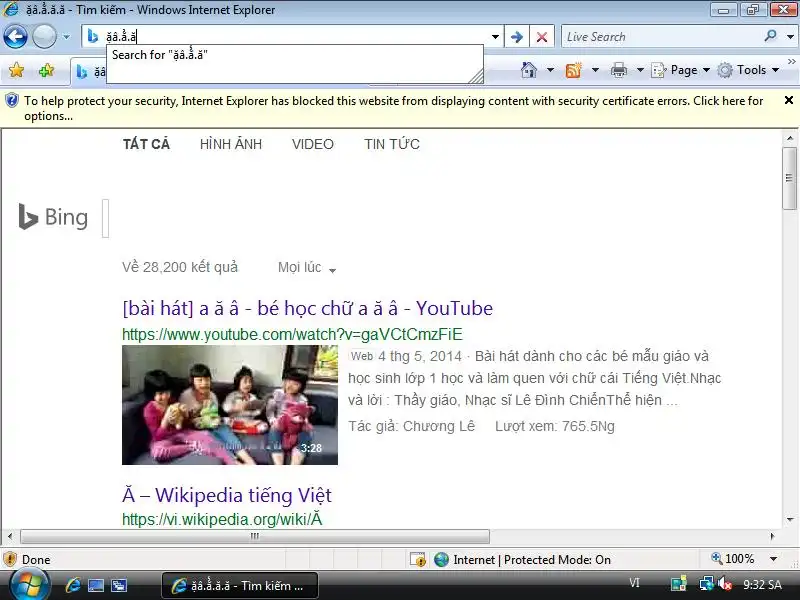Dismiss the information bar with X
The width and height of the screenshot is (800, 600).
789,101
